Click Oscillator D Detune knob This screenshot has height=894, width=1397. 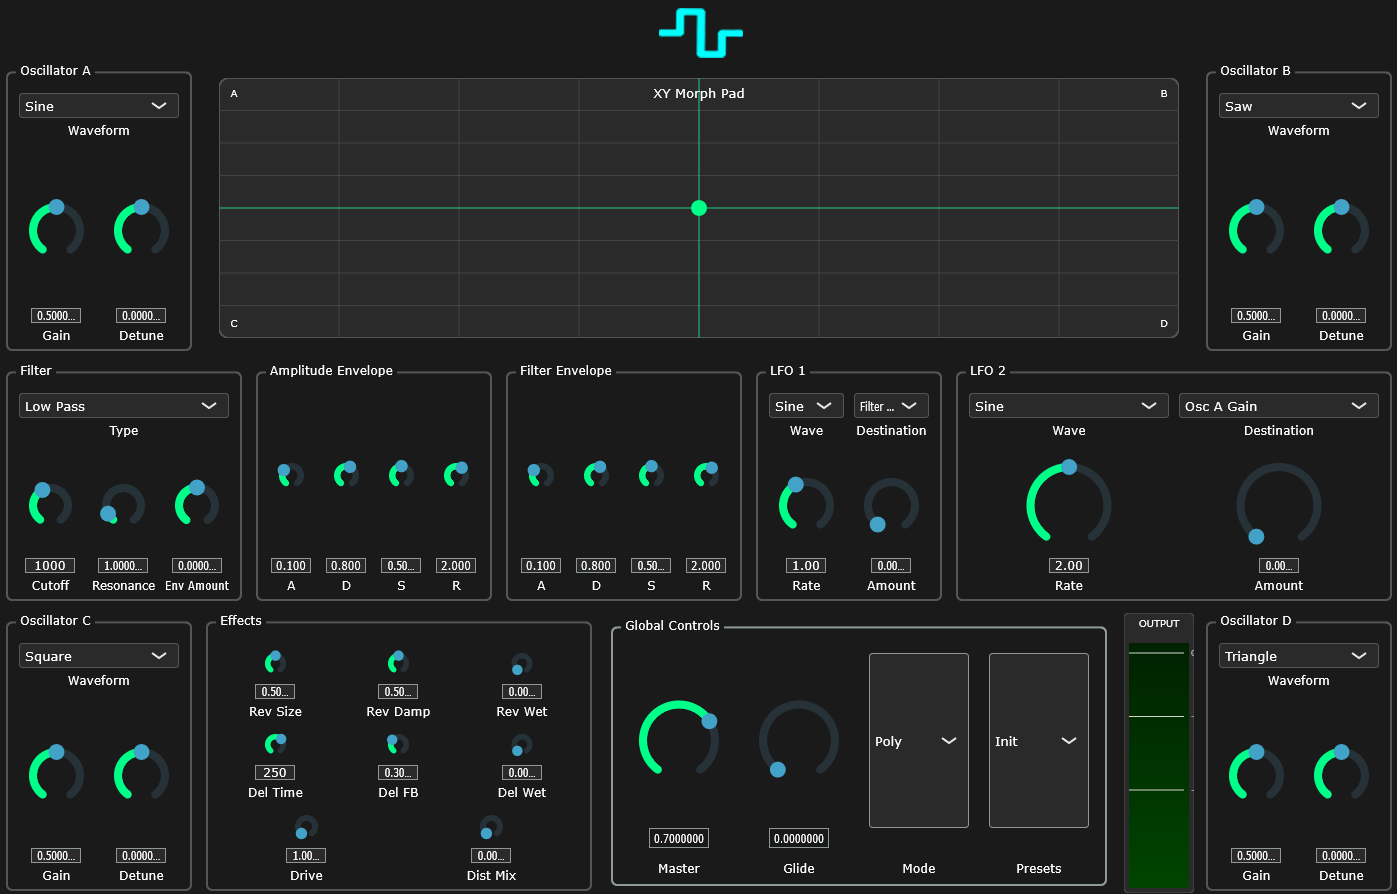click(x=1341, y=773)
